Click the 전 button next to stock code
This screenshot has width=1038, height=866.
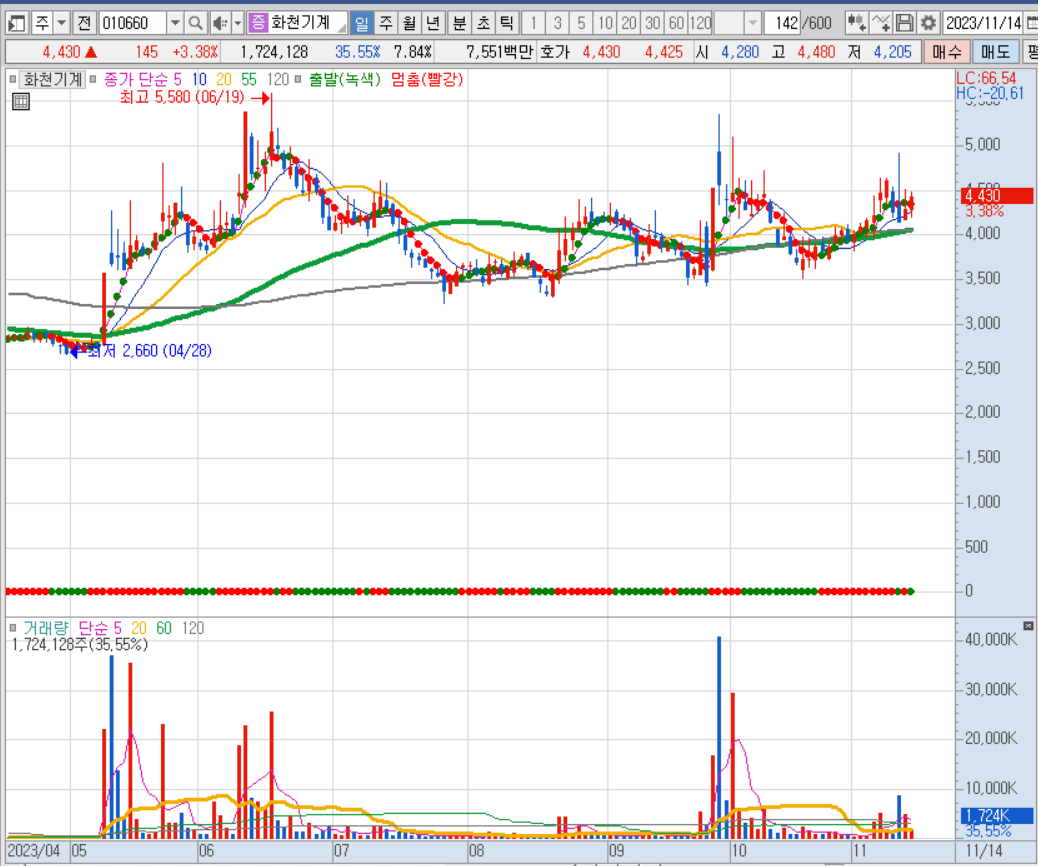84,24
